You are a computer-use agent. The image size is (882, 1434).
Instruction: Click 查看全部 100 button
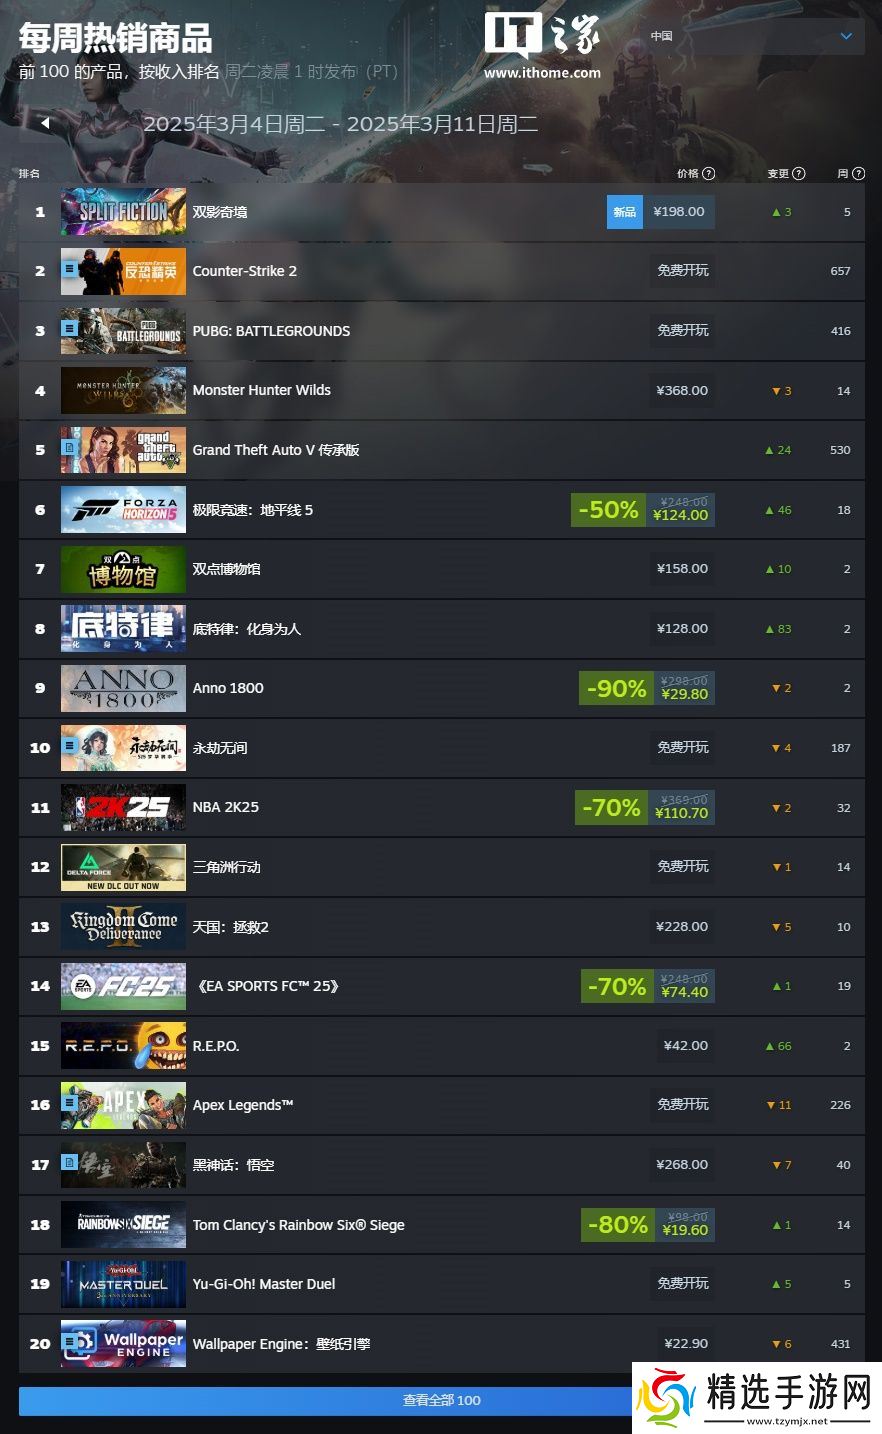pyautogui.click(x=441, y=1400)
